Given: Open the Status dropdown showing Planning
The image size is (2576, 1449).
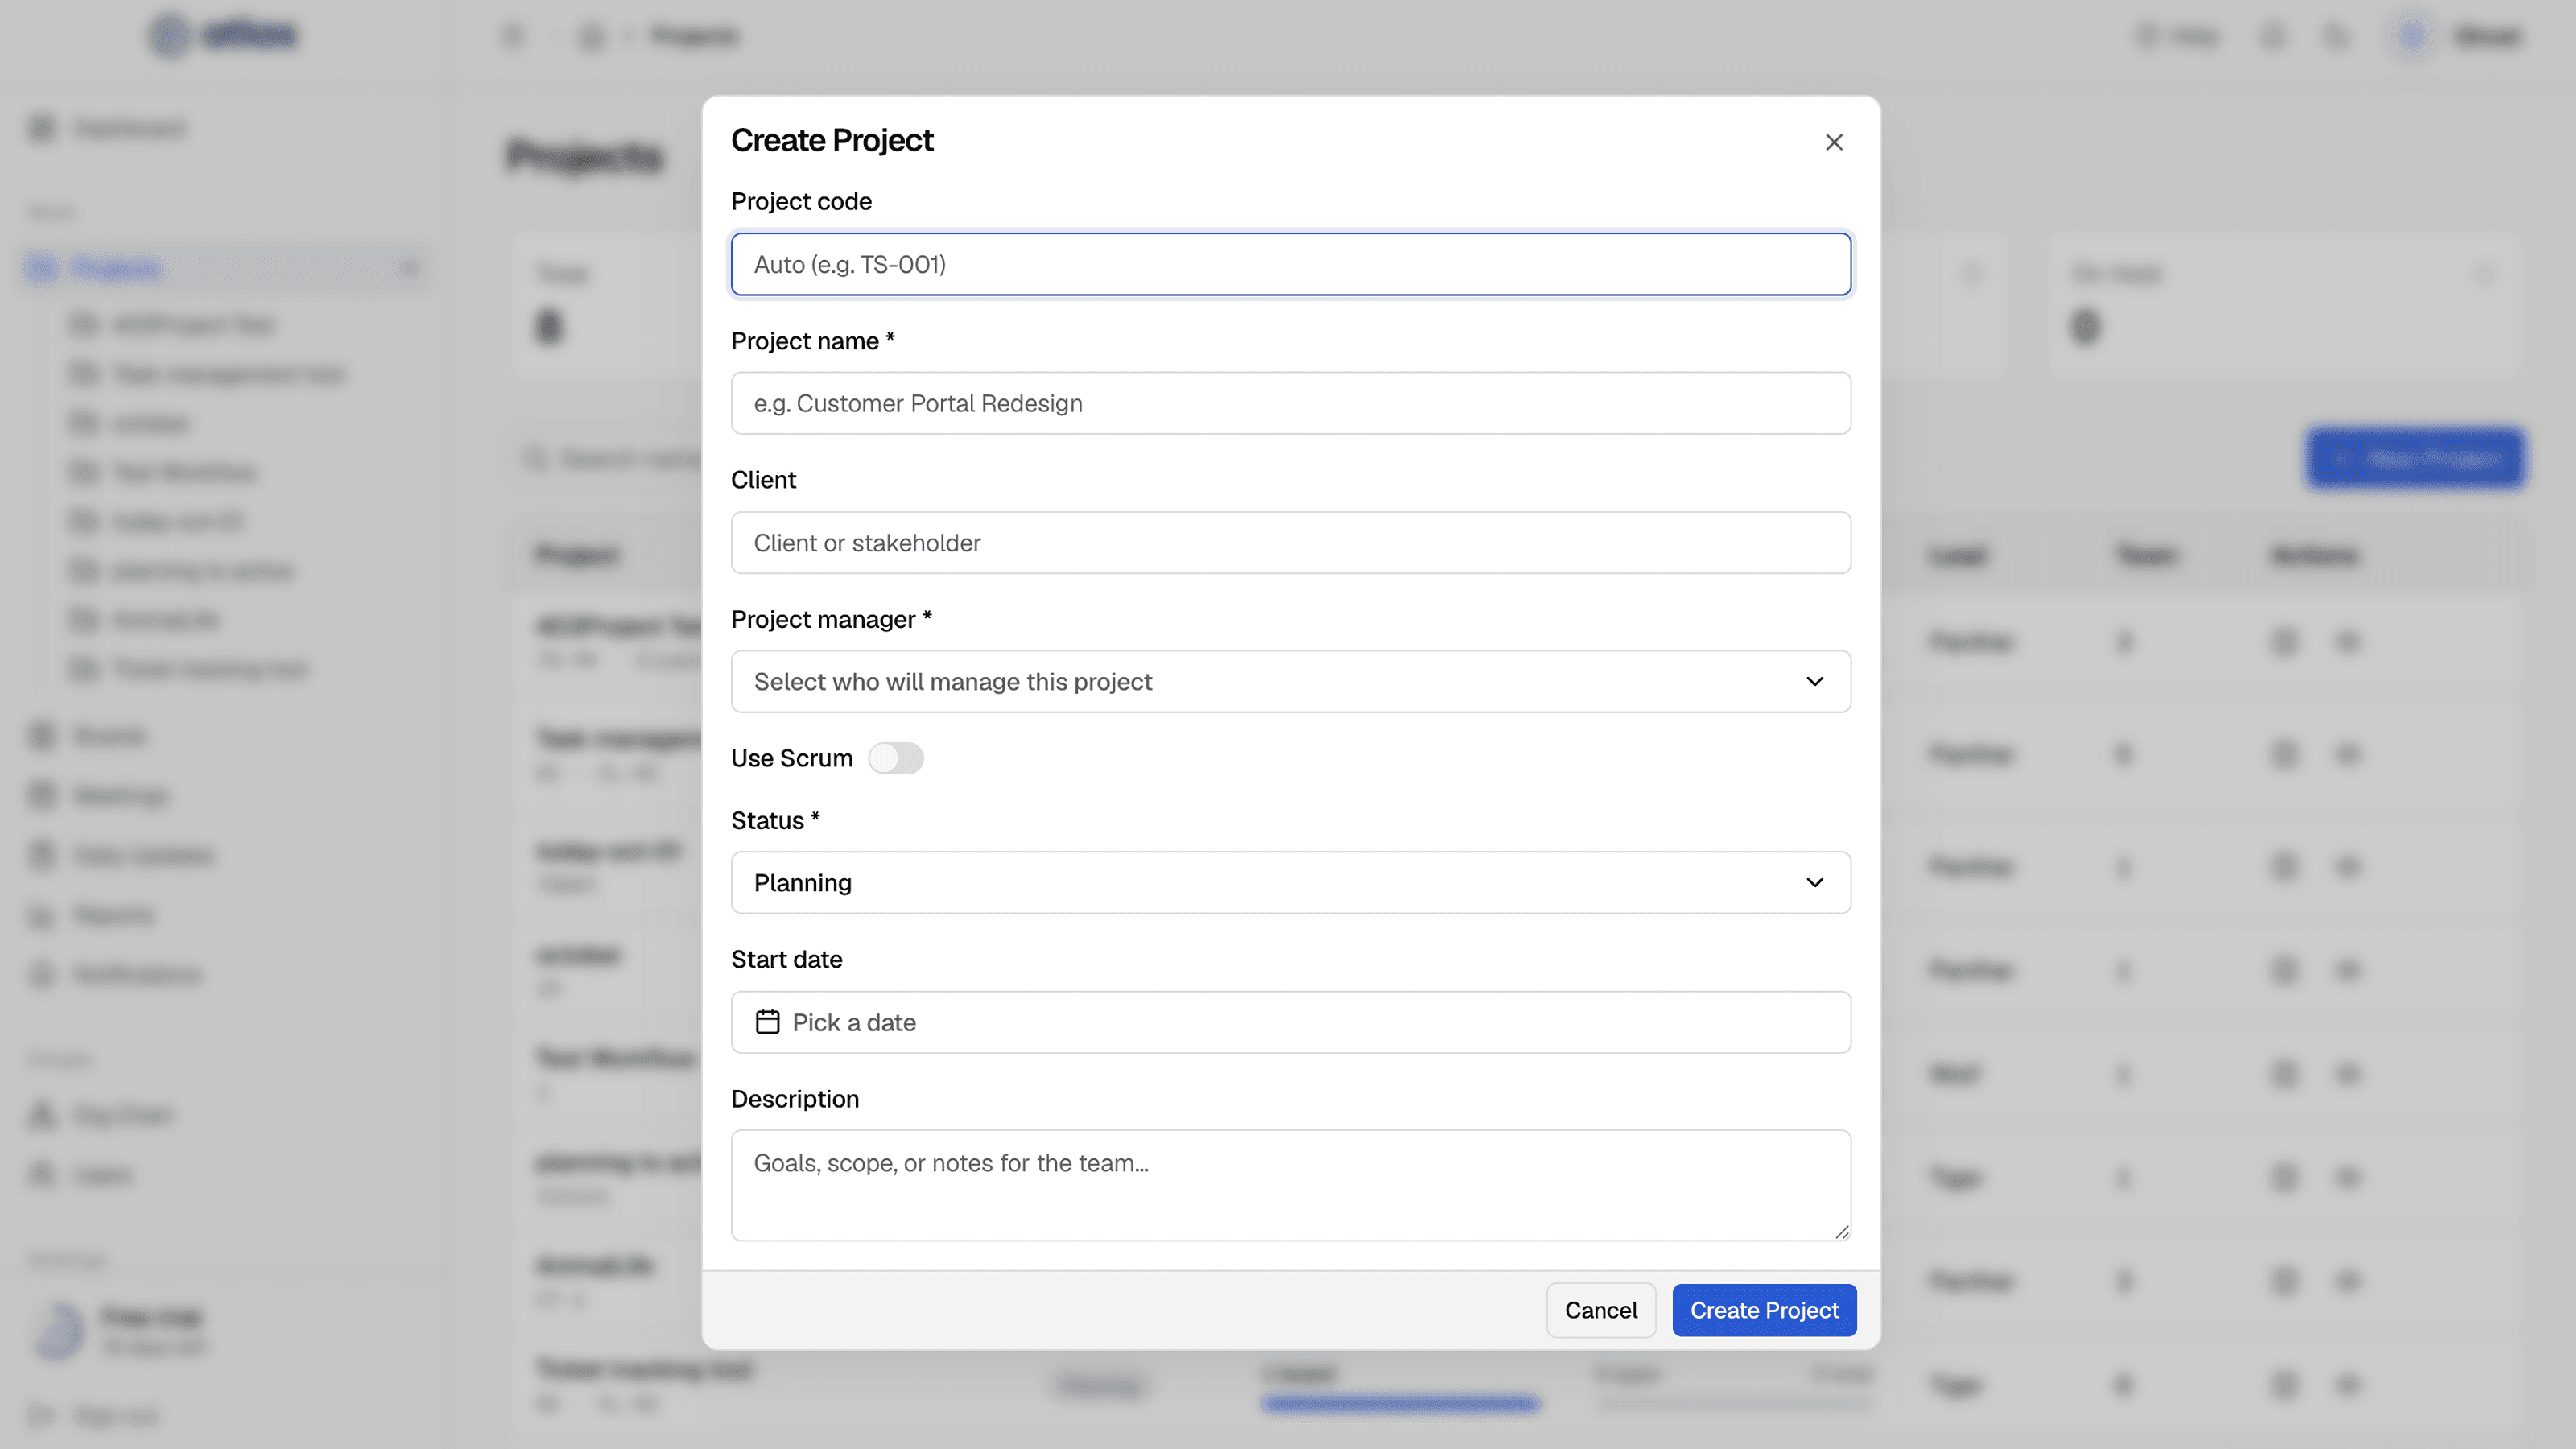Looking at the screenshot, I should [x=1290, y=882].
